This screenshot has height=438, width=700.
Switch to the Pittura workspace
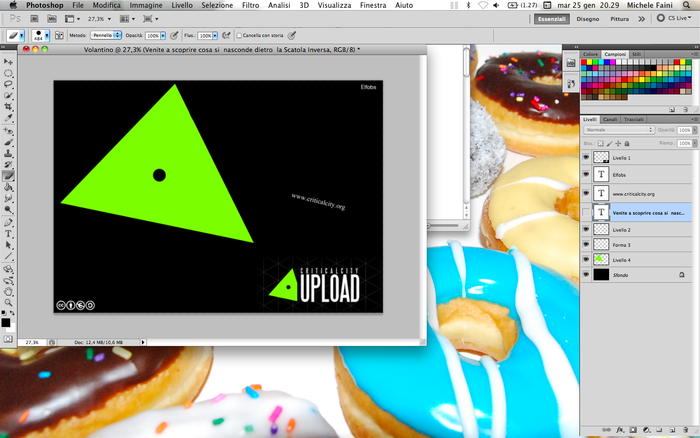pos(620,19)
